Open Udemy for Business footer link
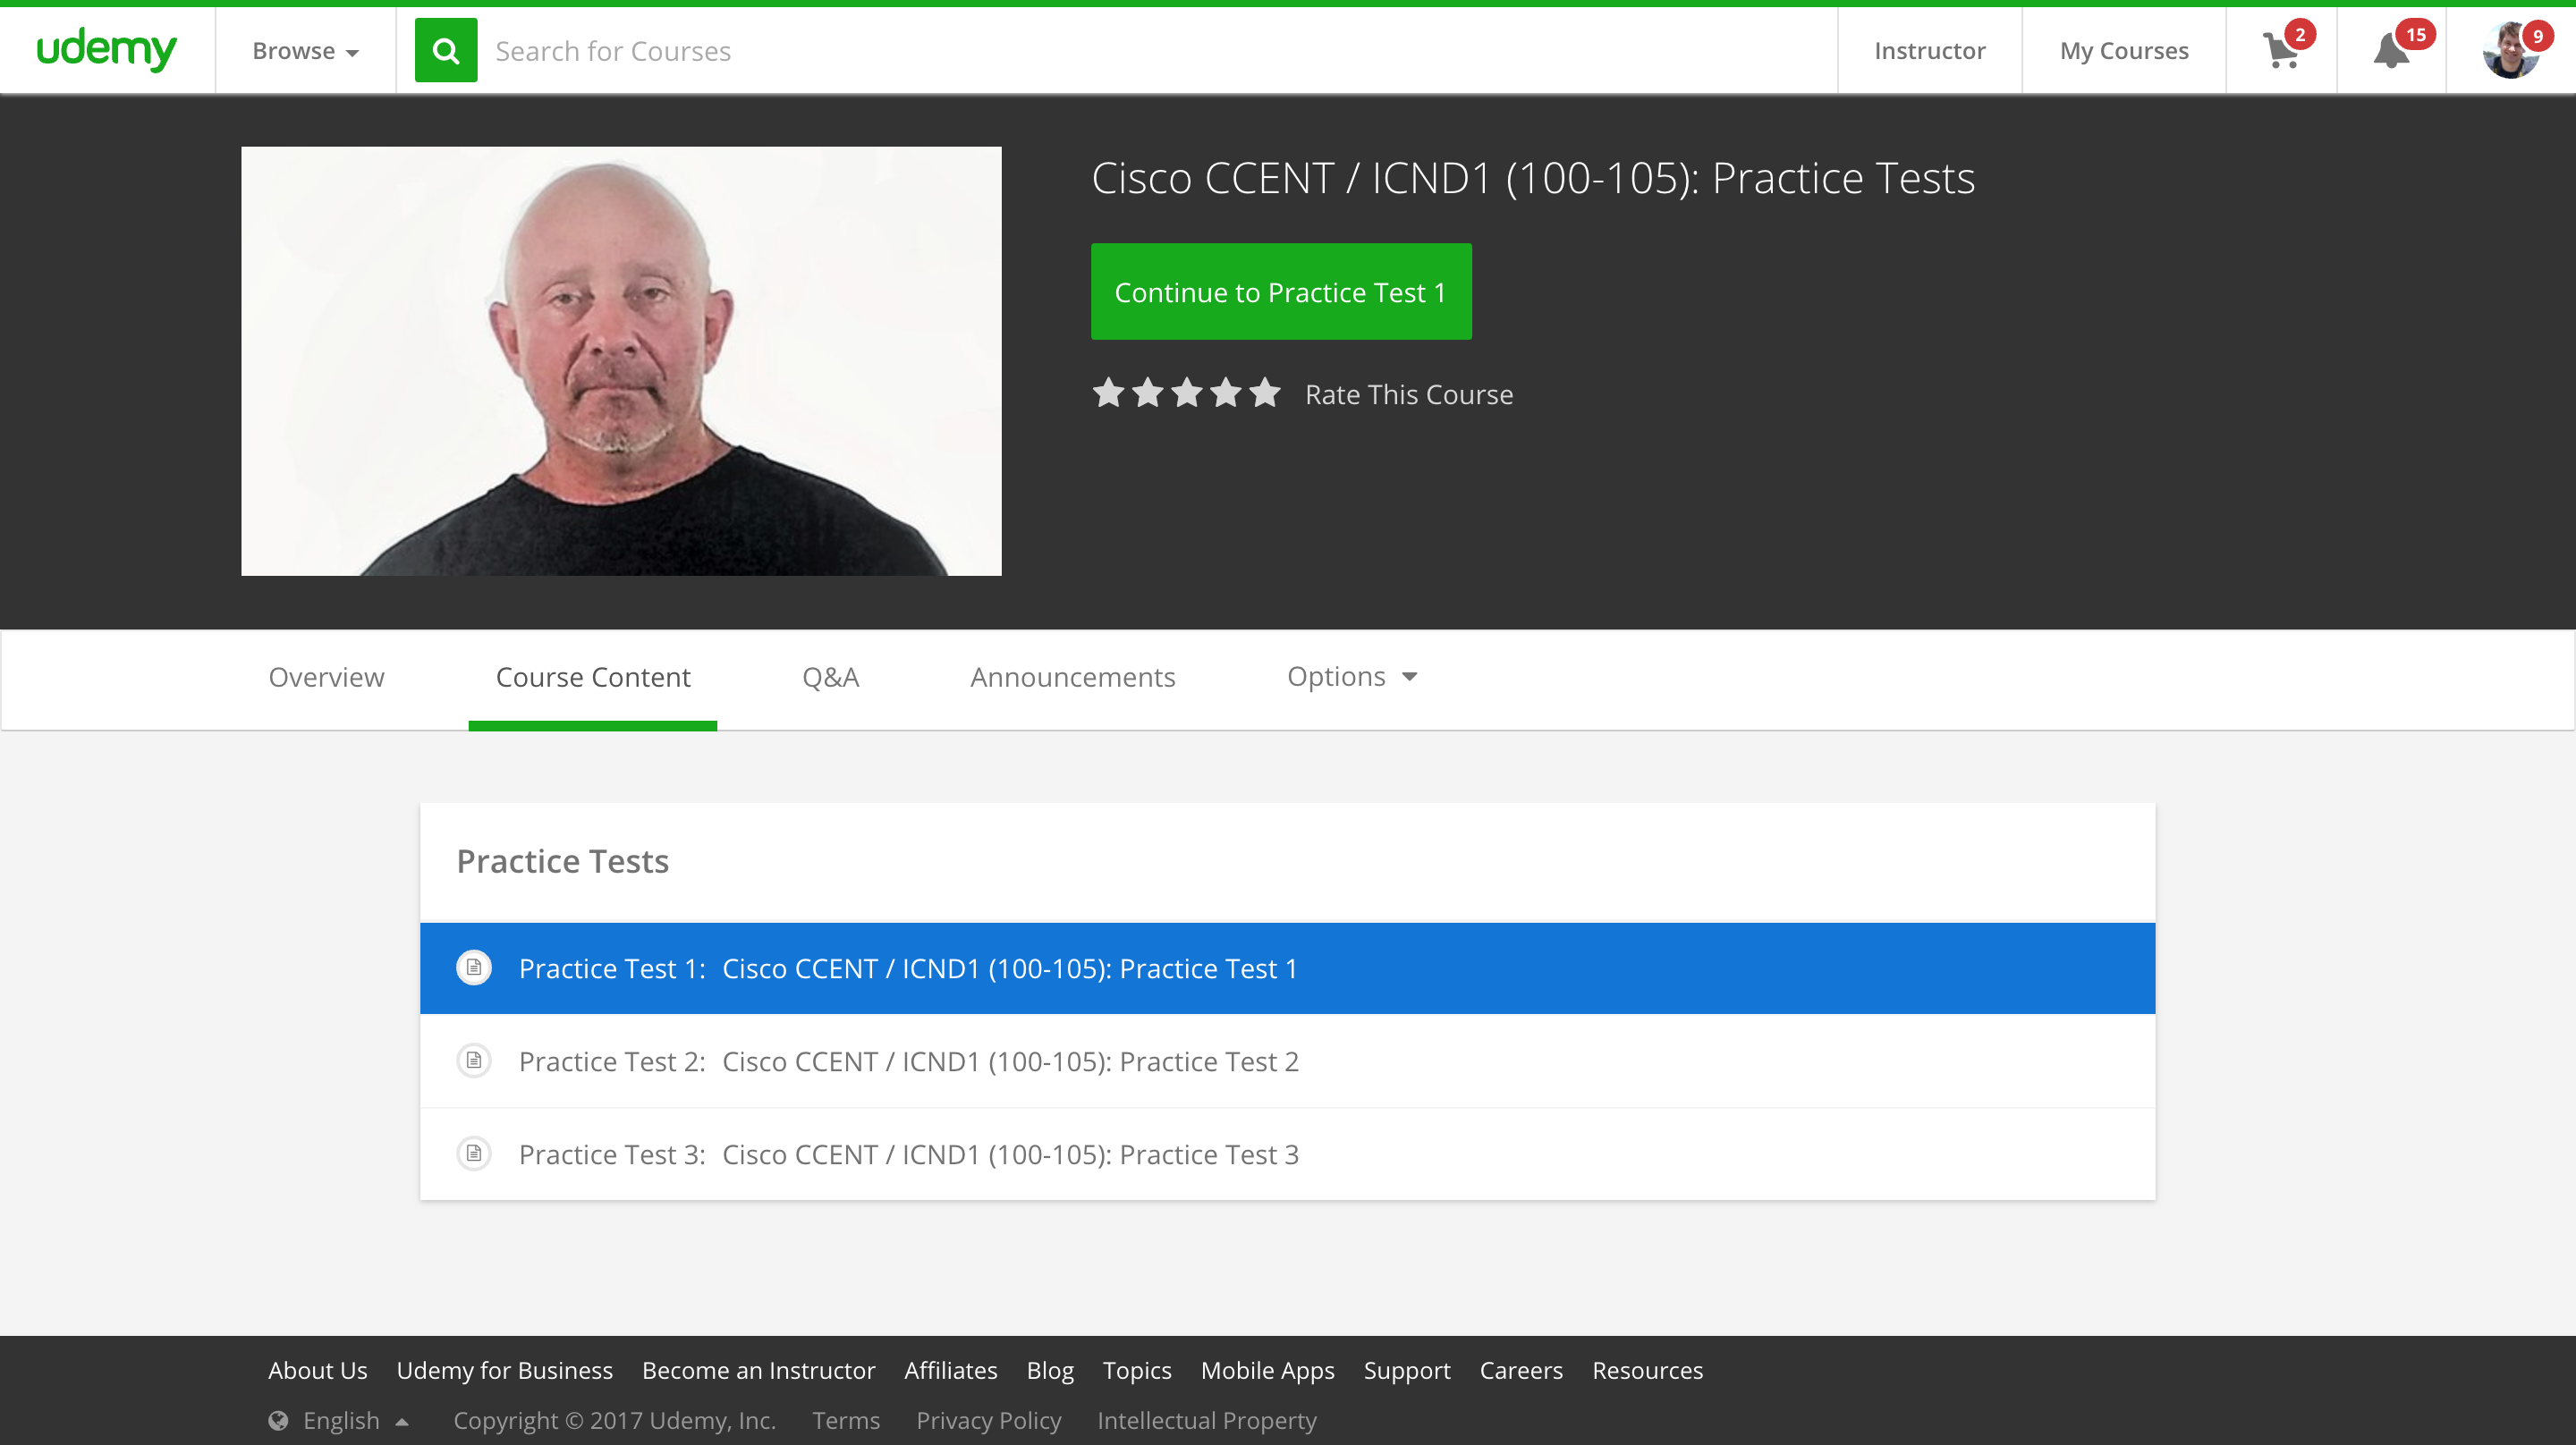This screenshot has height=1445, width=2576. [x=505, y=1370]
